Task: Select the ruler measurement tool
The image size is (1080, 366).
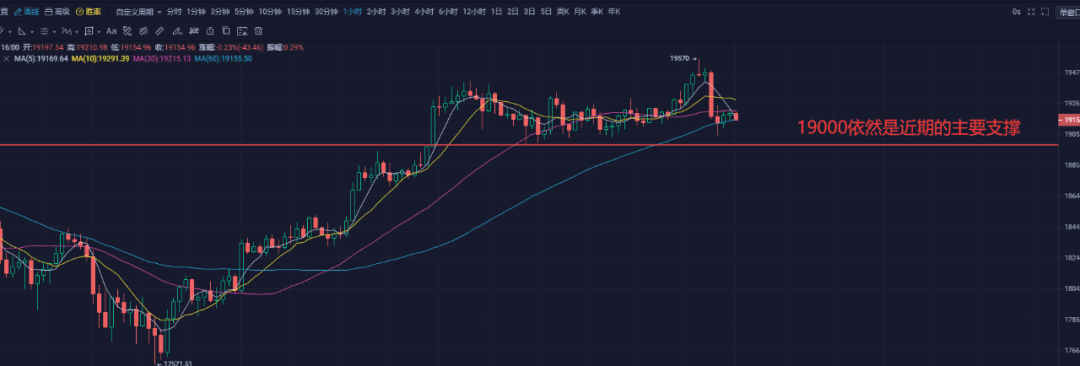Action: pos(159,31)
